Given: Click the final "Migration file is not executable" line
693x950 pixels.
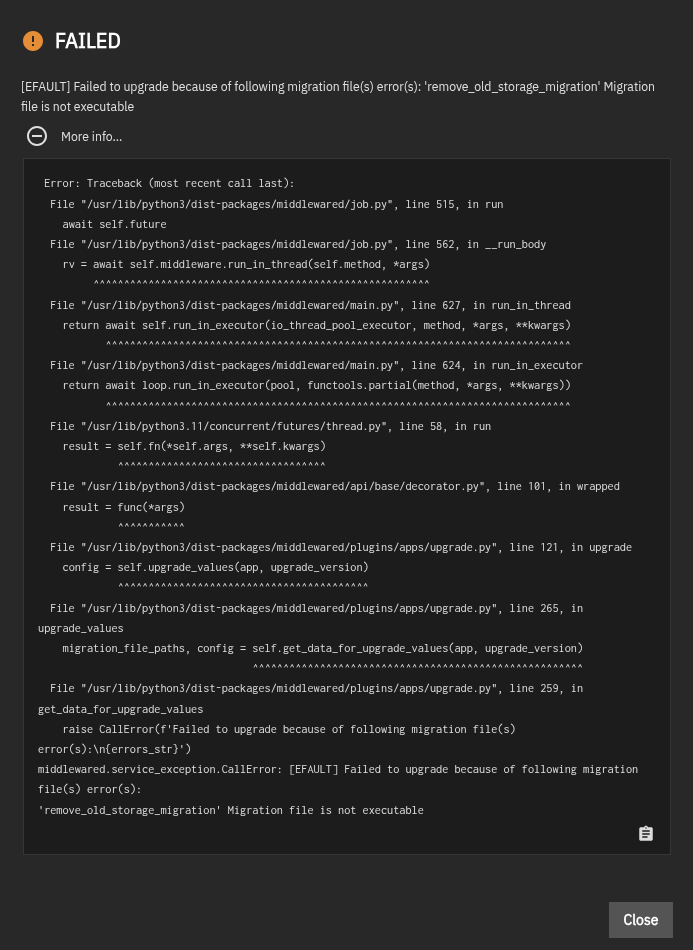Looking at the screenshot, I should click(231, 810).
